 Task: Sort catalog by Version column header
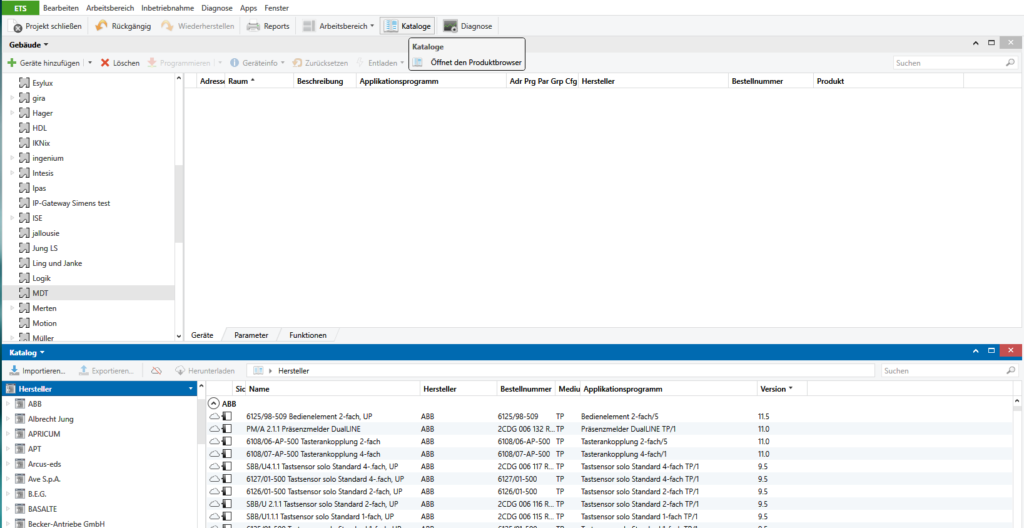(x=775, y=388)
